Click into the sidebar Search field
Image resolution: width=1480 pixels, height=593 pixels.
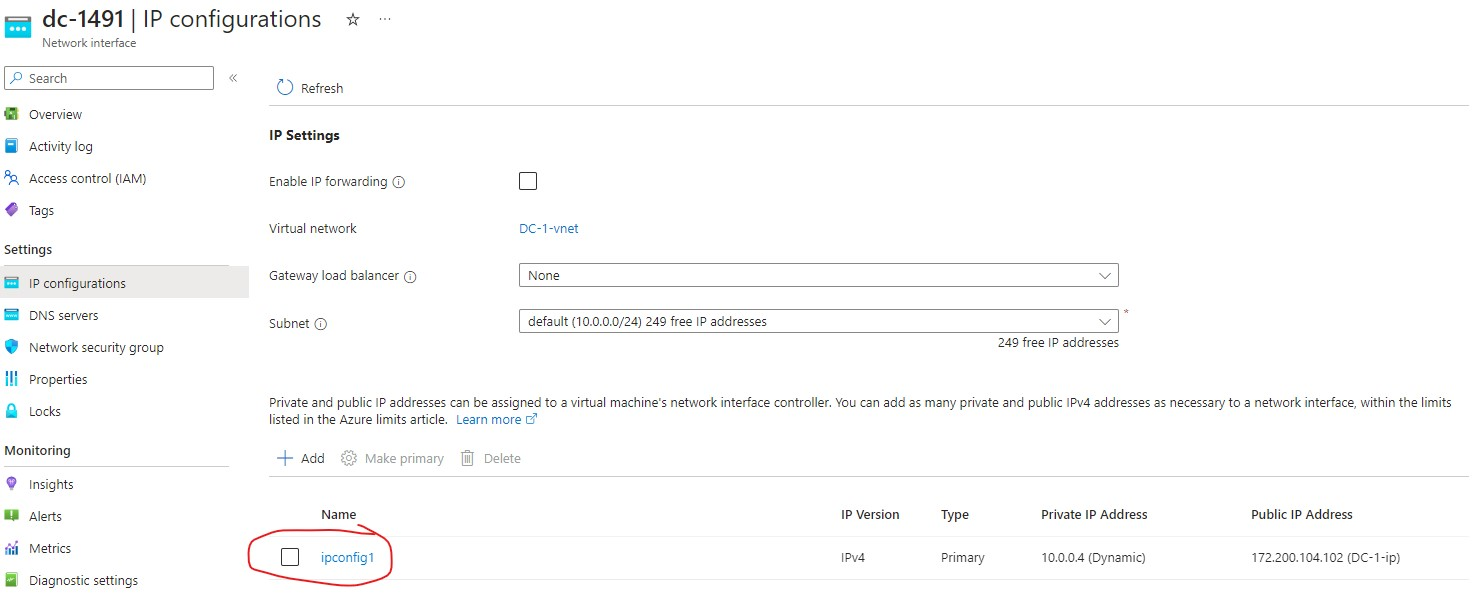(109, 78)
